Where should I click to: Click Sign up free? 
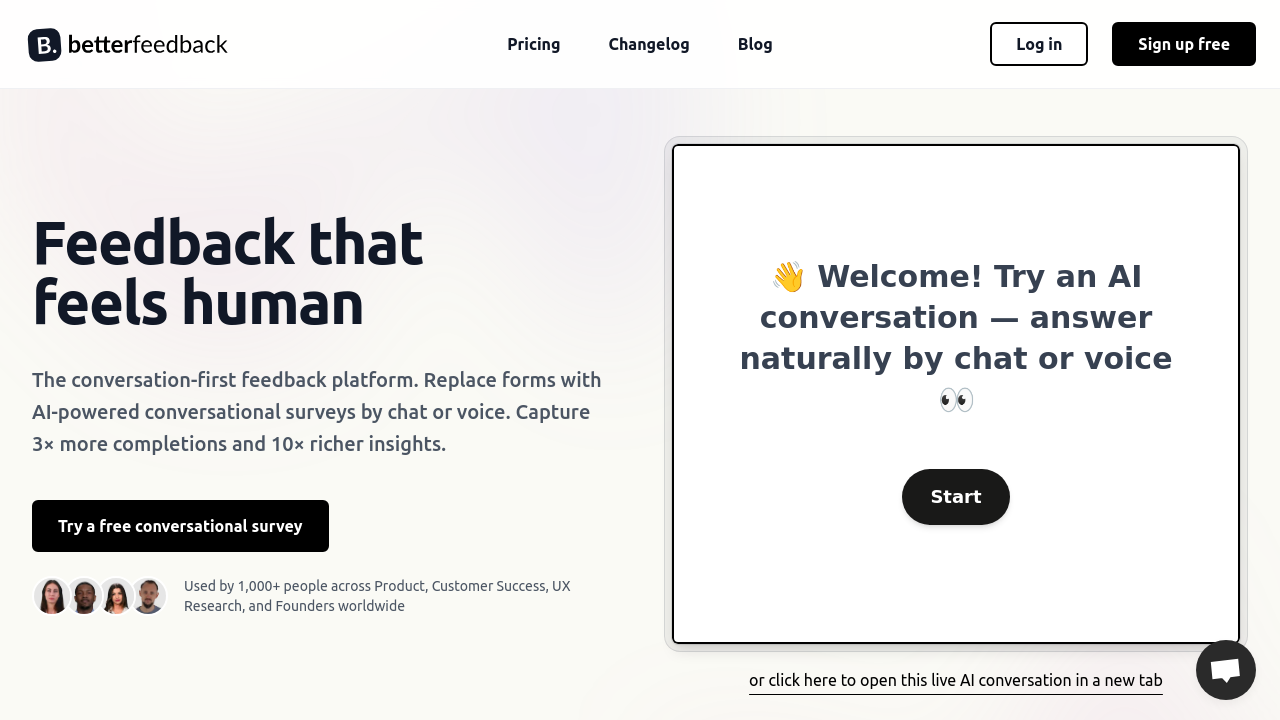tap(1183, 44)
